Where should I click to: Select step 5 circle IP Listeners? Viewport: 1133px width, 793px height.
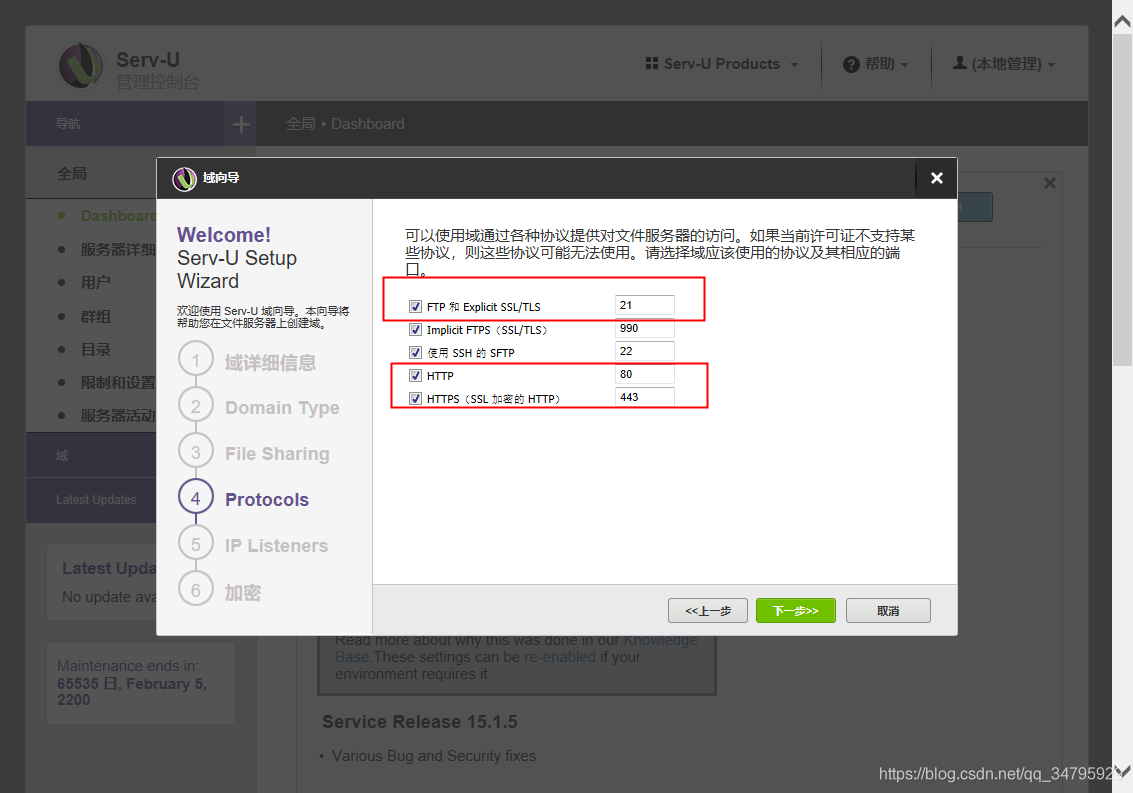tap(196, 544)
